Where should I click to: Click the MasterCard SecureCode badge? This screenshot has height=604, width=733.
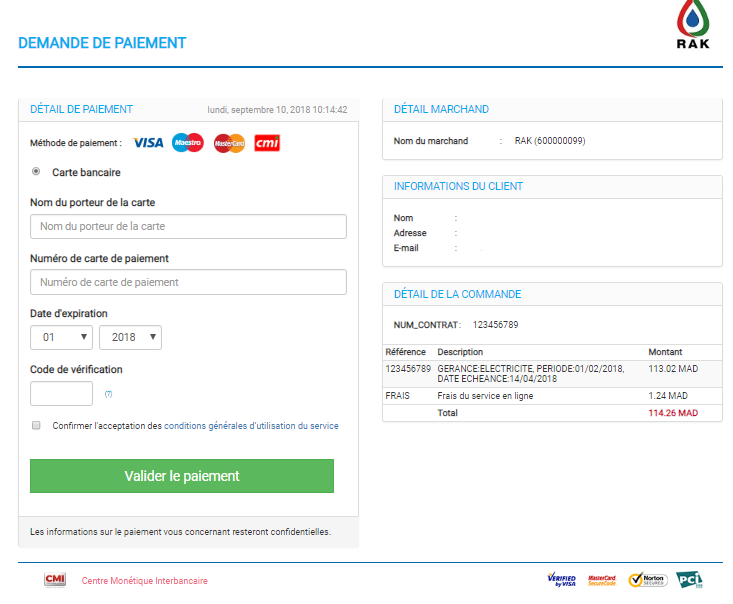click(602, 580)
